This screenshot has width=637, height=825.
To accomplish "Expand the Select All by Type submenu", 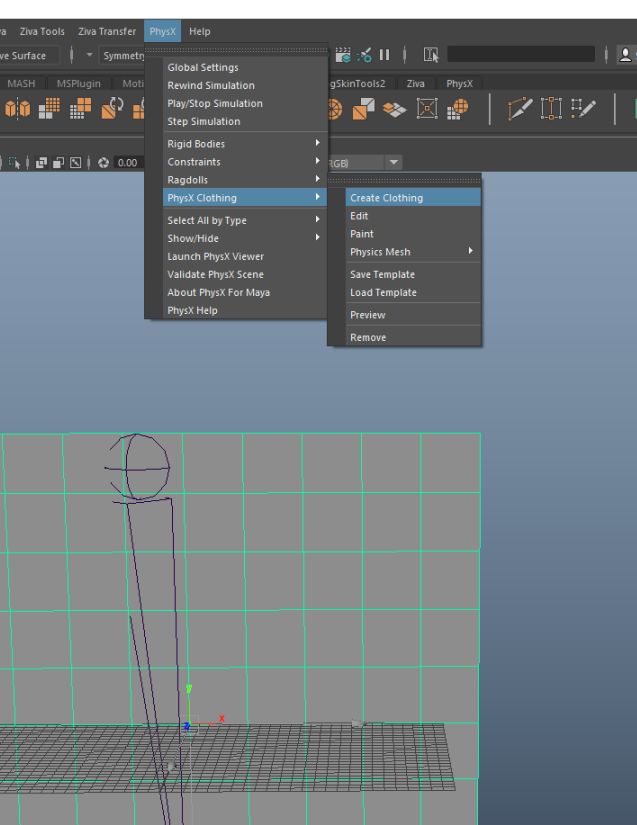I will 245,220.
